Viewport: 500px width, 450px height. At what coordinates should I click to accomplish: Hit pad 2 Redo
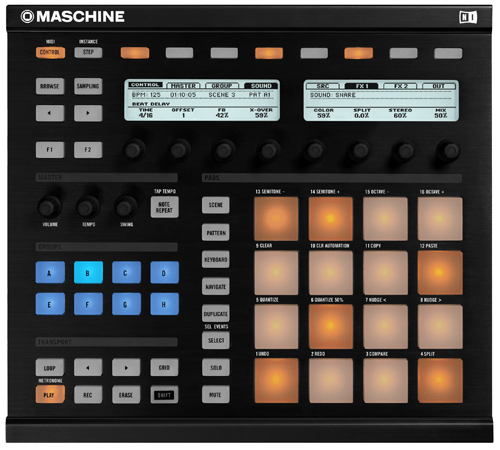click(x=331, y=380)
